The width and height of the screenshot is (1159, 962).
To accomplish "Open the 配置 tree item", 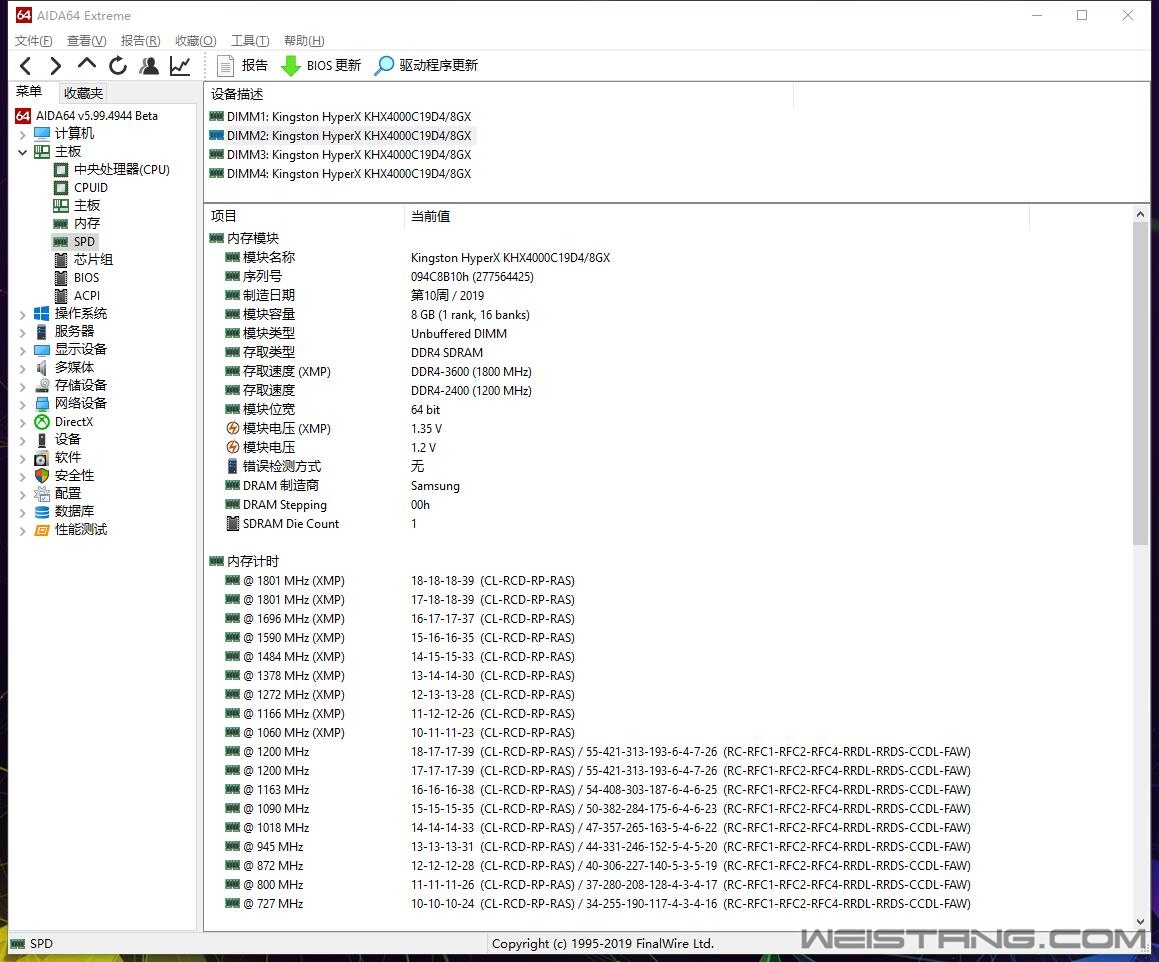I will coord(68,493).
